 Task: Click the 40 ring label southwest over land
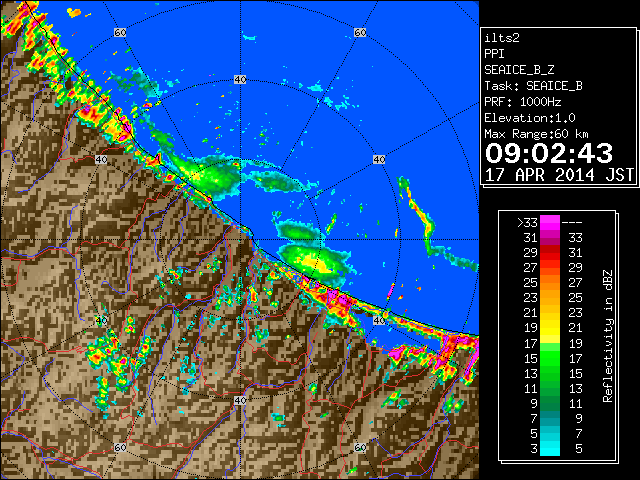(101, 320)
